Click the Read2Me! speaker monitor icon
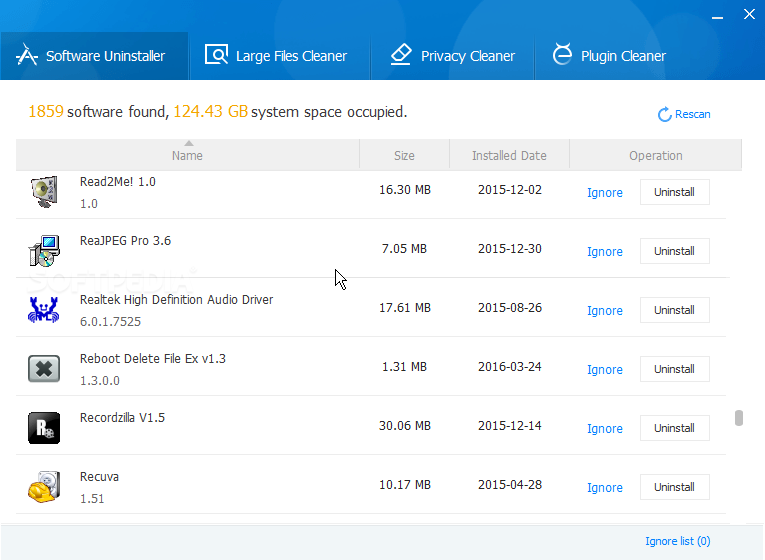The width and height of the screenshot is (765, 560). [x=44, y=192]
